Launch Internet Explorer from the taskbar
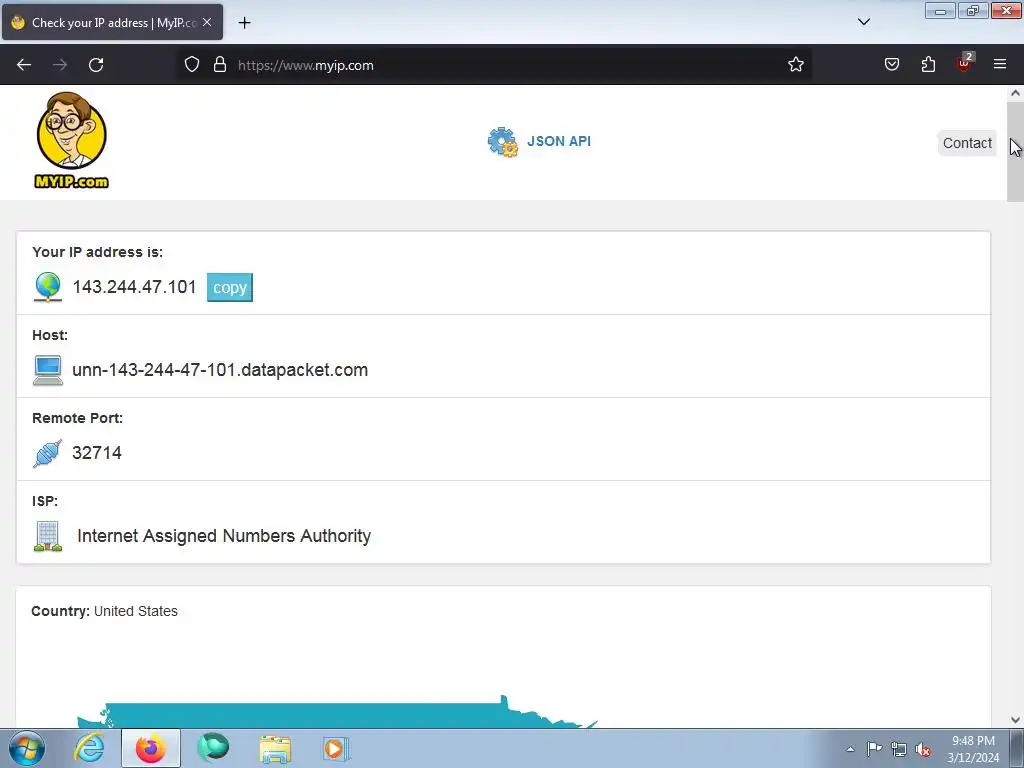Image resolution: width=1024 pixels, height=768 pixels. [89, 748]
